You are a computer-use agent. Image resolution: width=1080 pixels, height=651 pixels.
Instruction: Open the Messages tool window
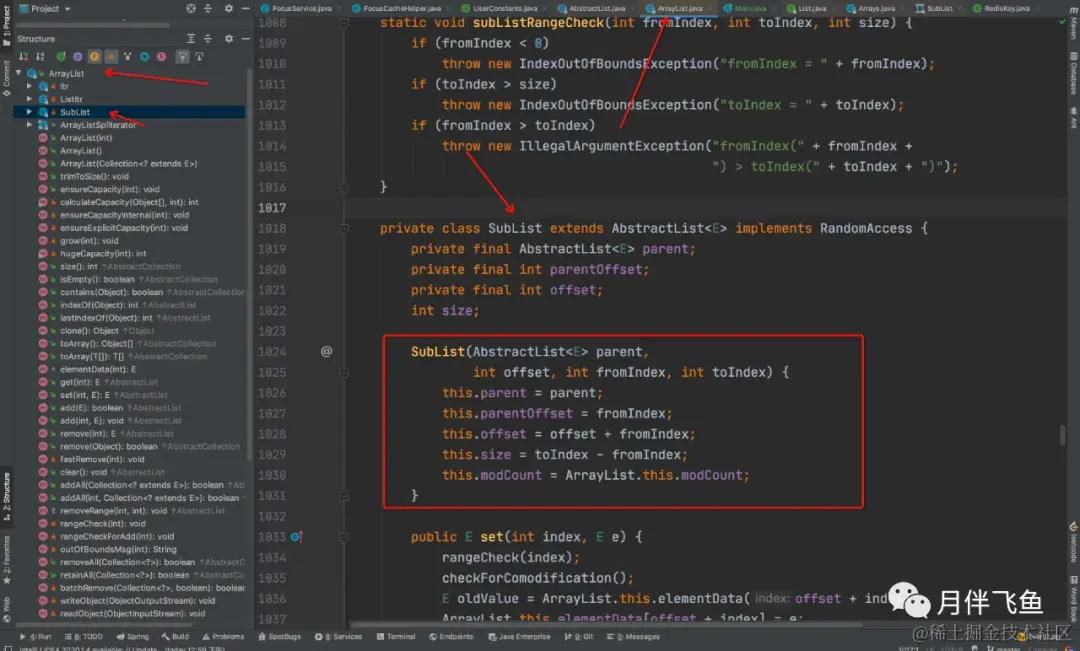pos(633,637)
